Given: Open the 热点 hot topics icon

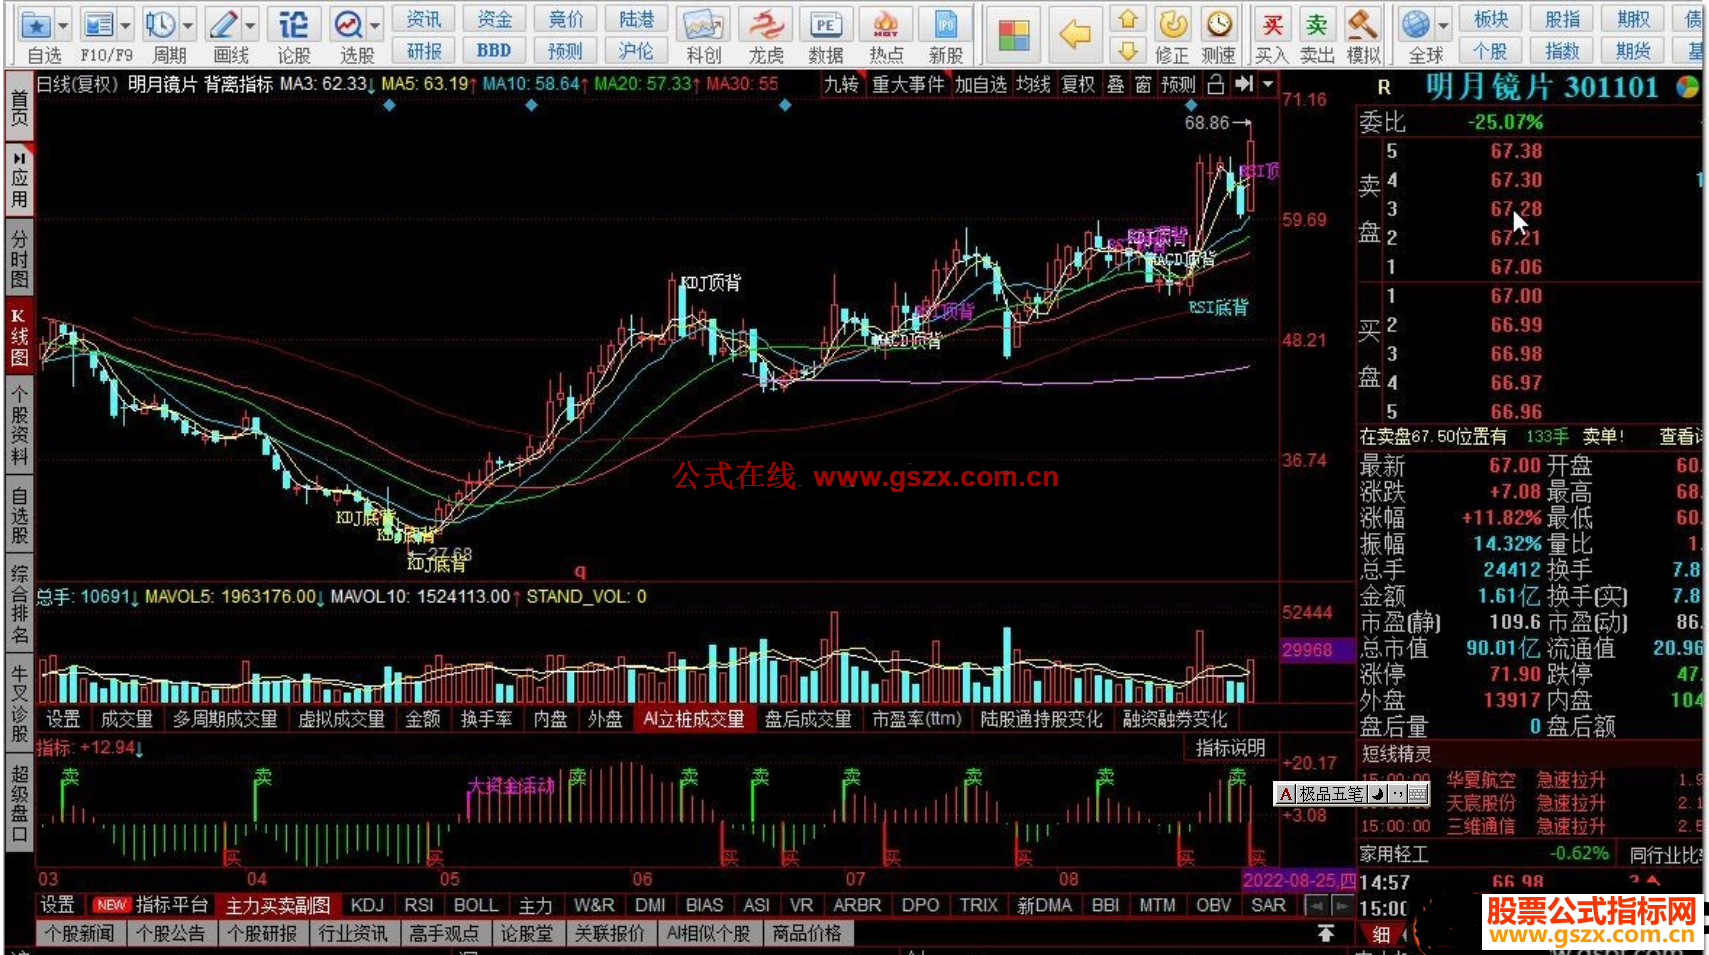Looking at the screenshot, I should point(886,25).
